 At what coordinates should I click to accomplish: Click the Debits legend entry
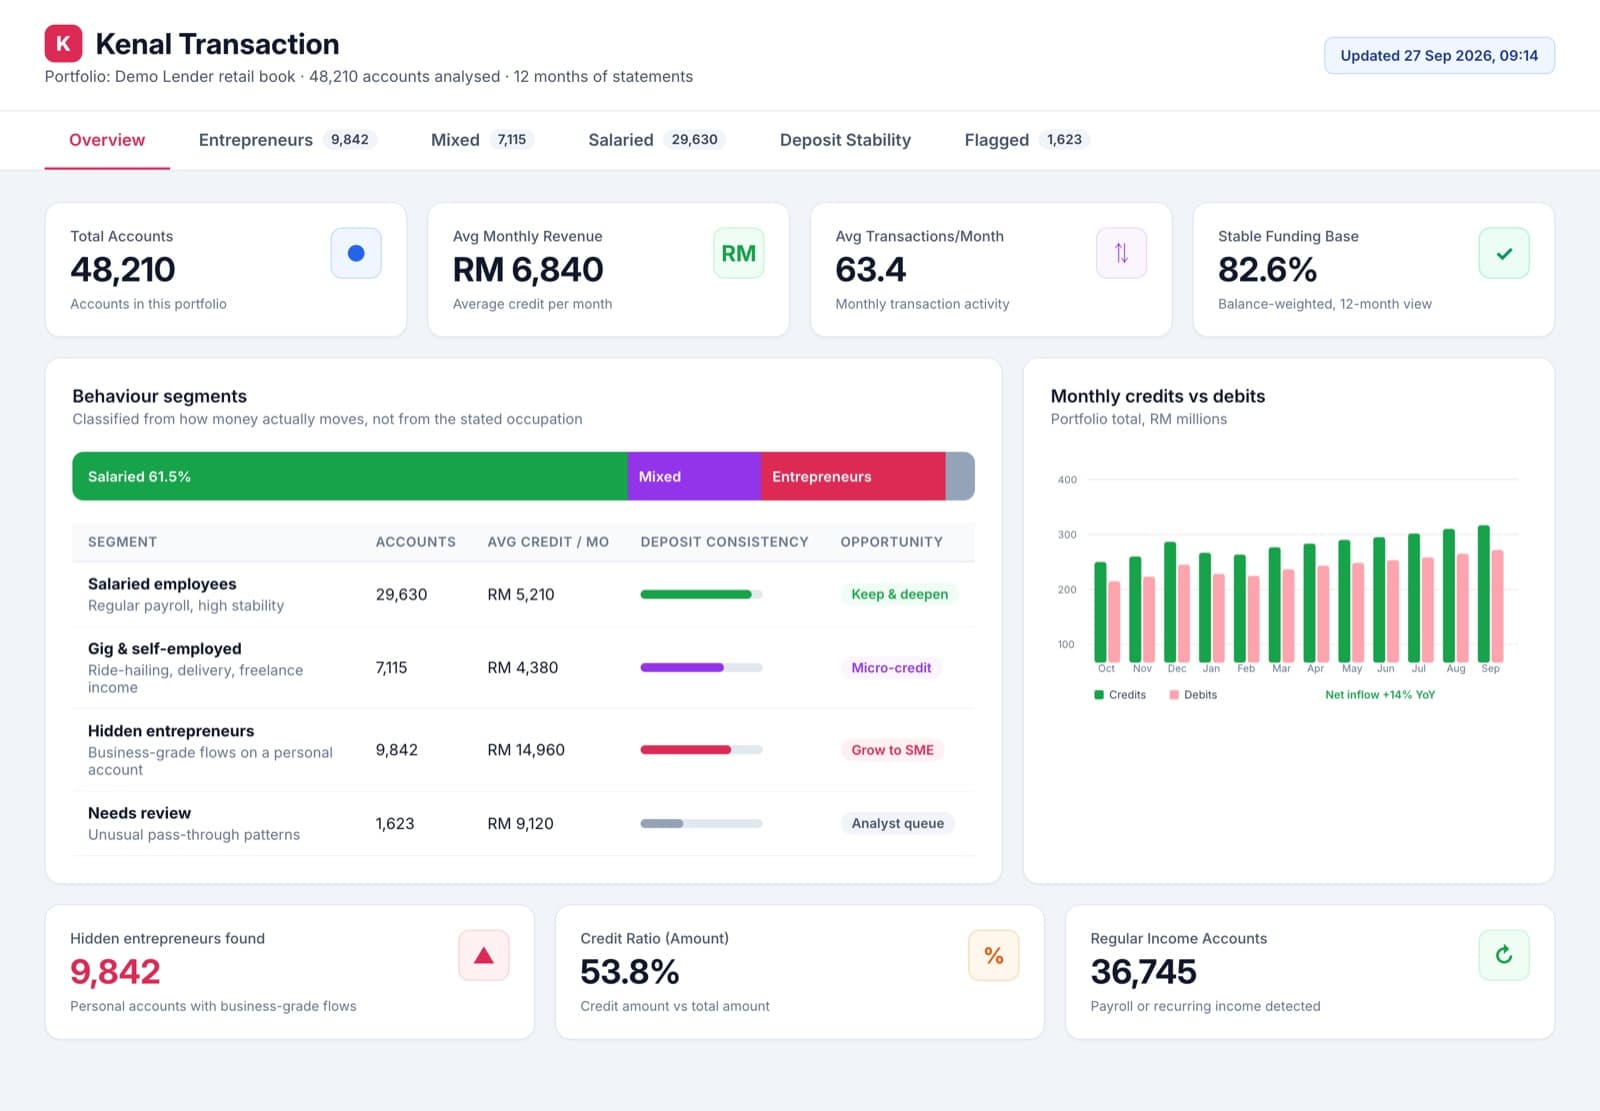coord(1193,695)
